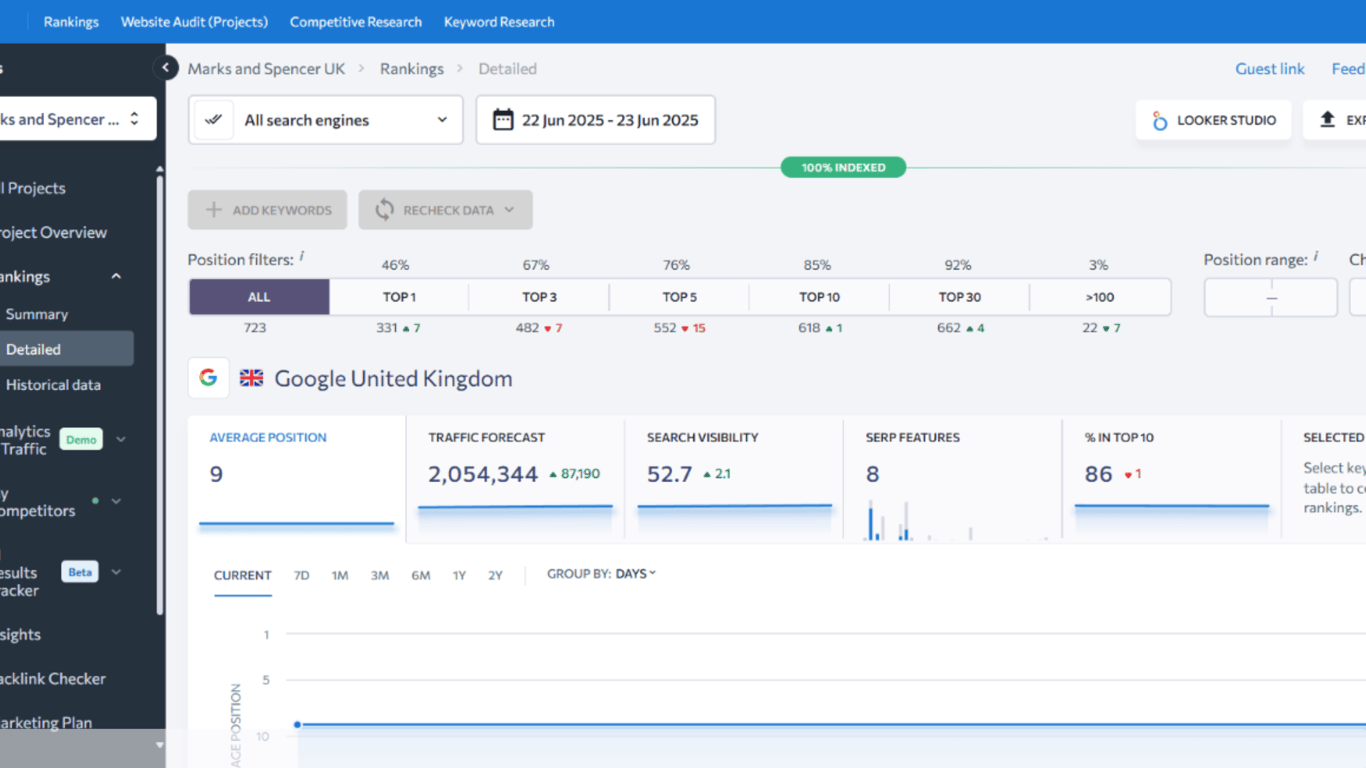The width and height of the screenshot is (1366, 768).
Task: Click the Google logo icon
Action: pos(208,378)
